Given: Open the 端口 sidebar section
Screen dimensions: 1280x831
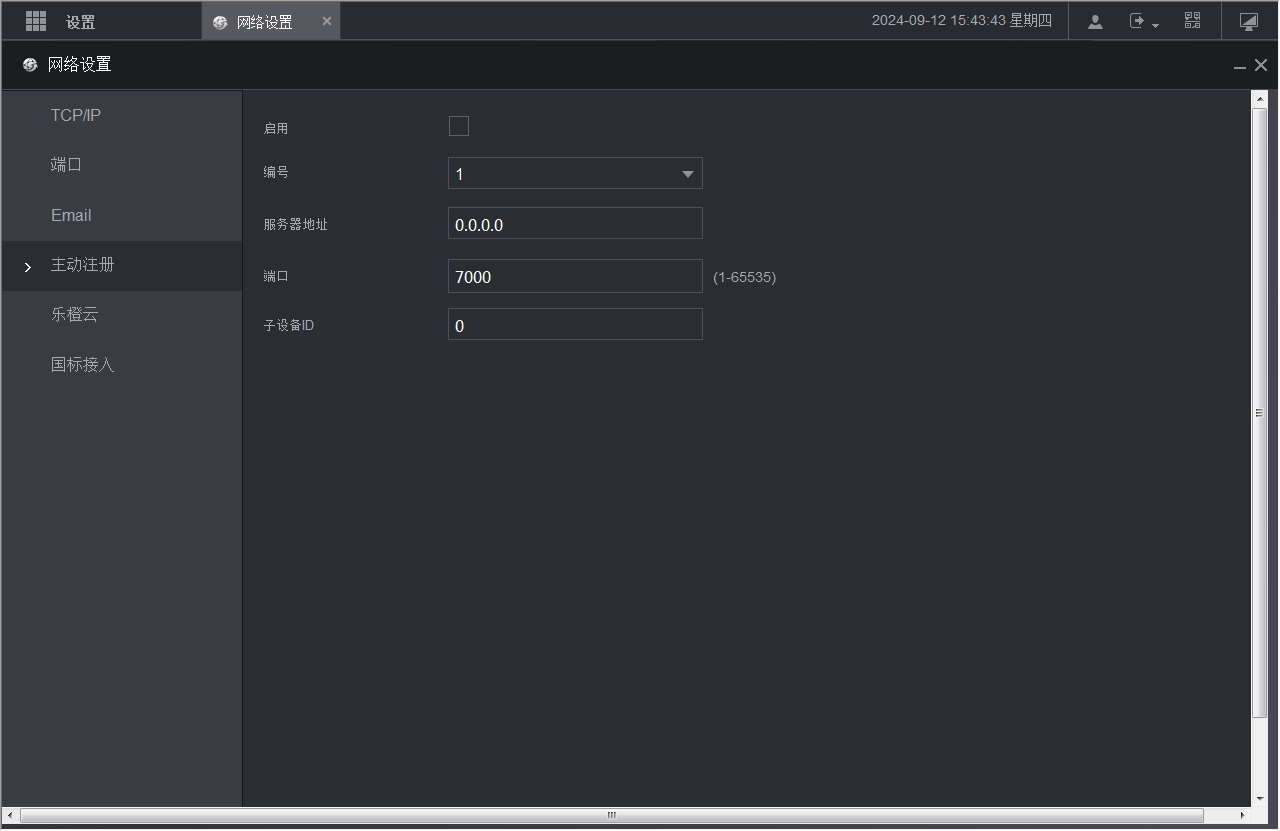Looking at the screenshot, I should (66, 165).
